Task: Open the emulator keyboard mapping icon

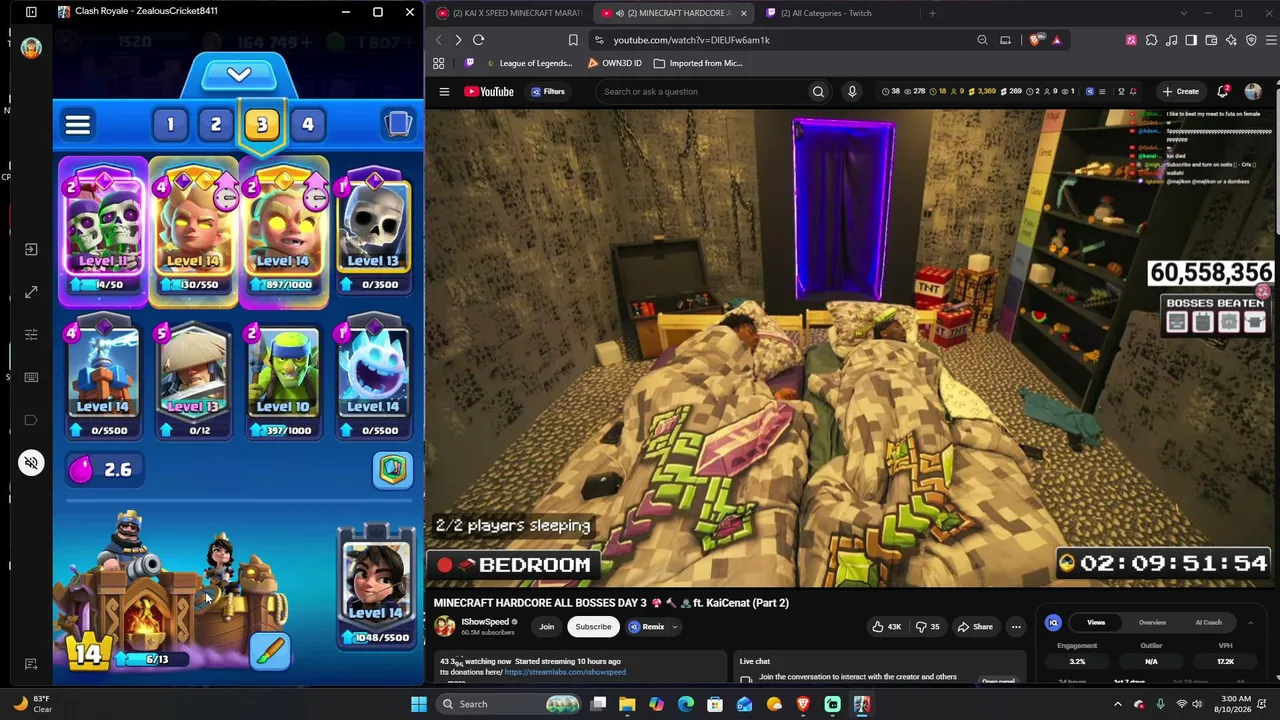Action: coord(31,377)
